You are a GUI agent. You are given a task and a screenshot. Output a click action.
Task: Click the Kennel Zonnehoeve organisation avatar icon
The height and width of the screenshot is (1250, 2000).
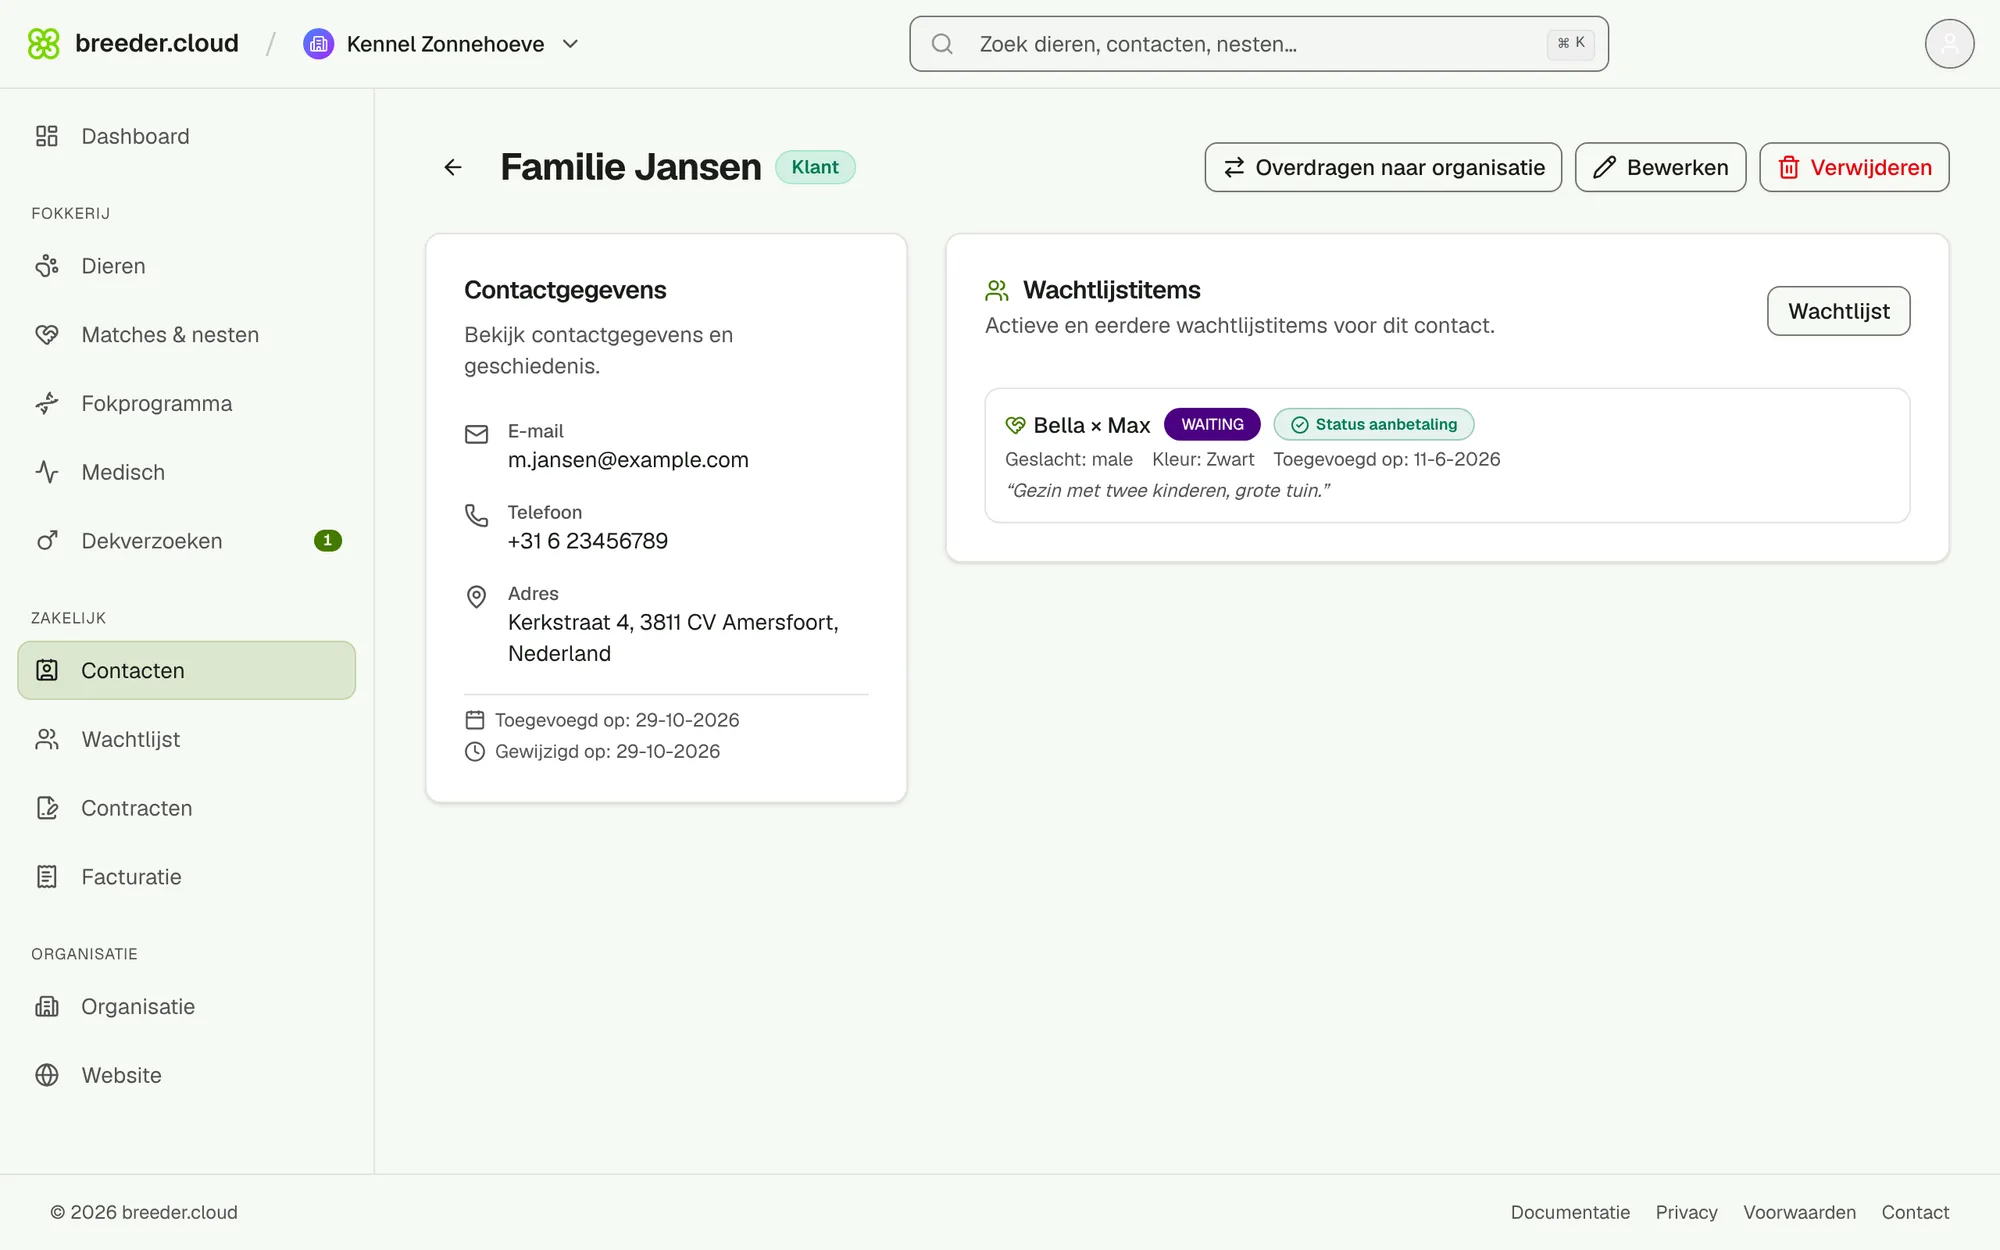(x=318, y=44)
